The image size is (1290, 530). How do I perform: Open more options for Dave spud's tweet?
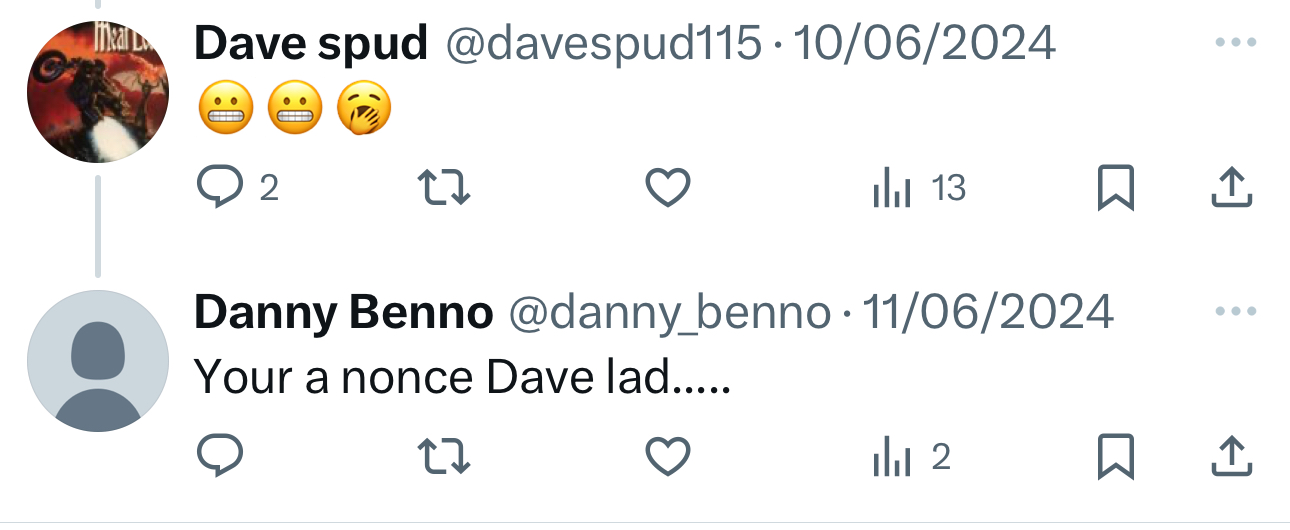pyautogui.click(x=1232, y=43)
